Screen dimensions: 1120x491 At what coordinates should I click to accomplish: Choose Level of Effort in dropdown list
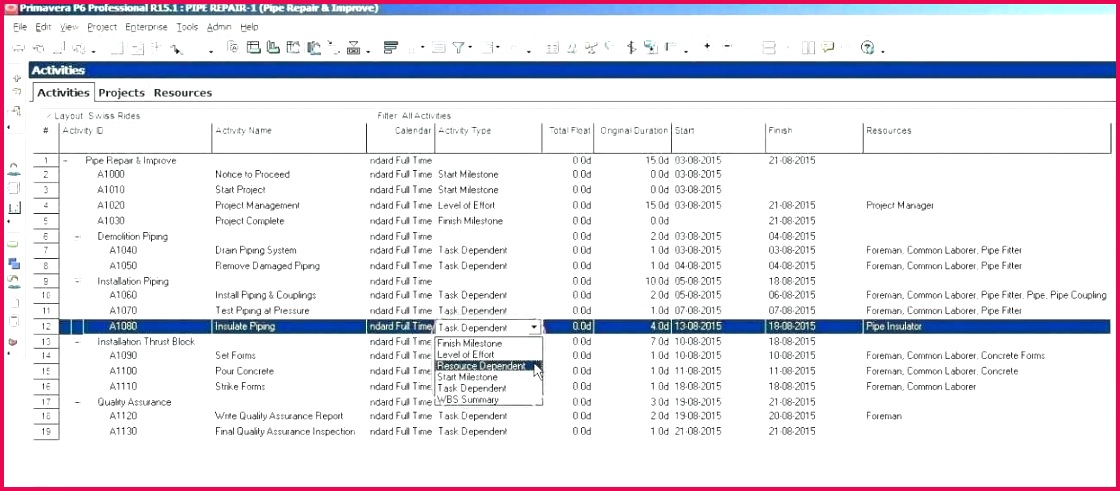pyautogui.click(x=489, y=354)
